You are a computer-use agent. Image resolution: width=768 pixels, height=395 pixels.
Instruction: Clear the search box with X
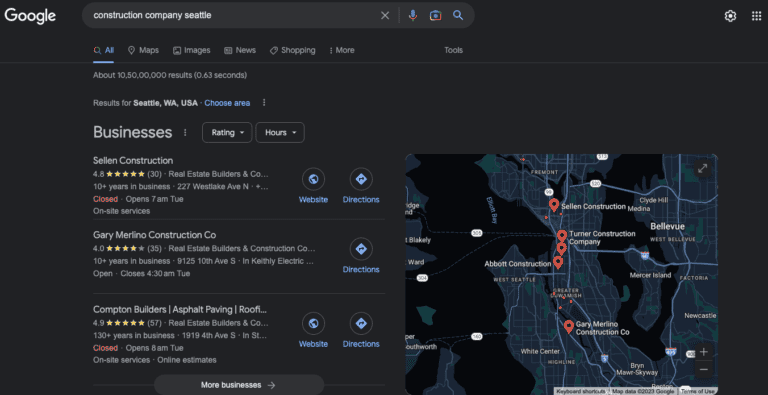[x=385, y=16]
